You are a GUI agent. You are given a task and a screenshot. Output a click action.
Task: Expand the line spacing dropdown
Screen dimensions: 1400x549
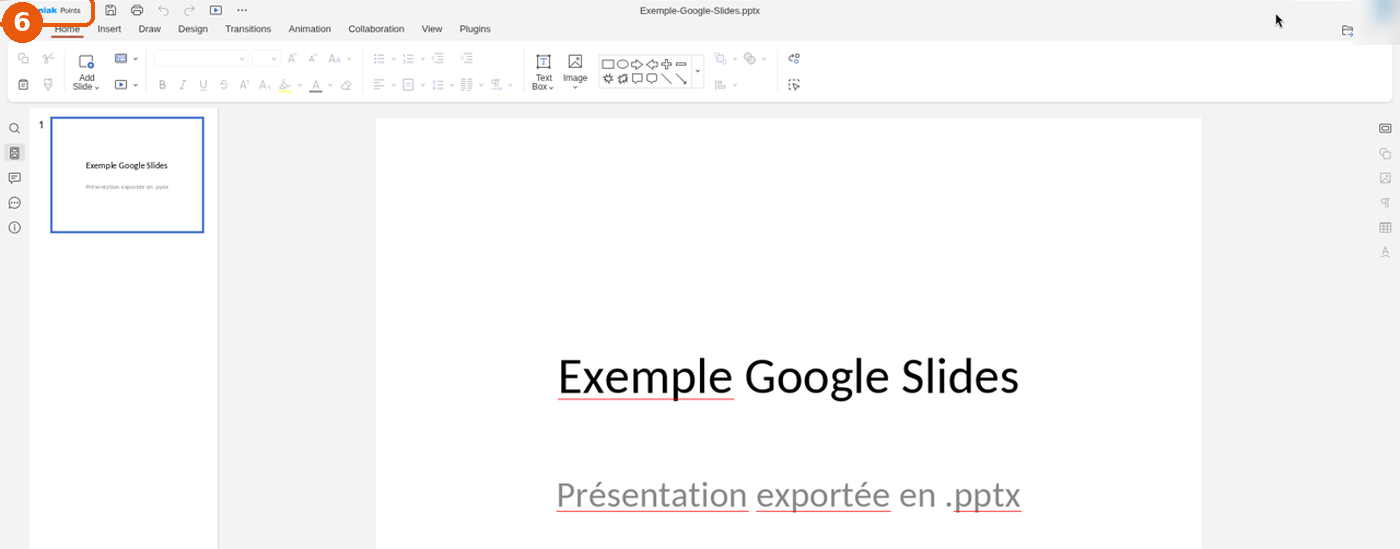(x=452, y=85)
